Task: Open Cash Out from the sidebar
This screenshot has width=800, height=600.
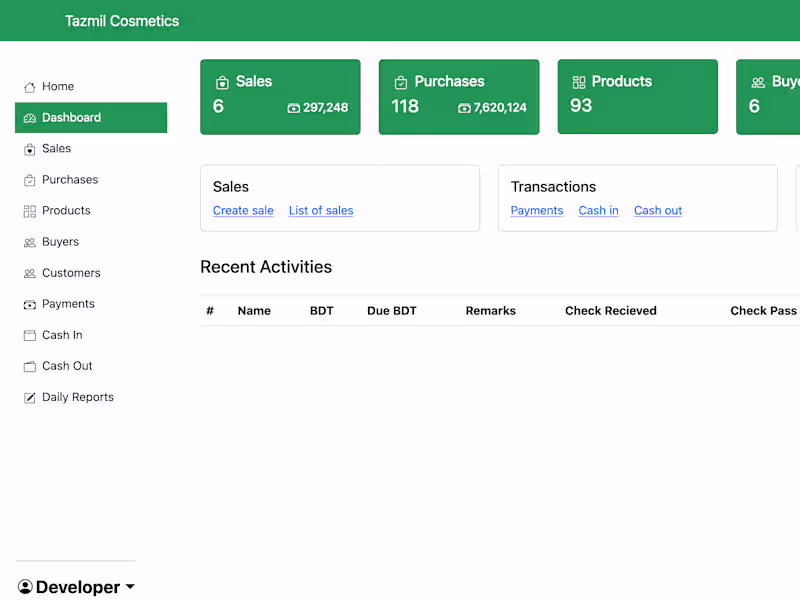Action: [x=91, y=366]
